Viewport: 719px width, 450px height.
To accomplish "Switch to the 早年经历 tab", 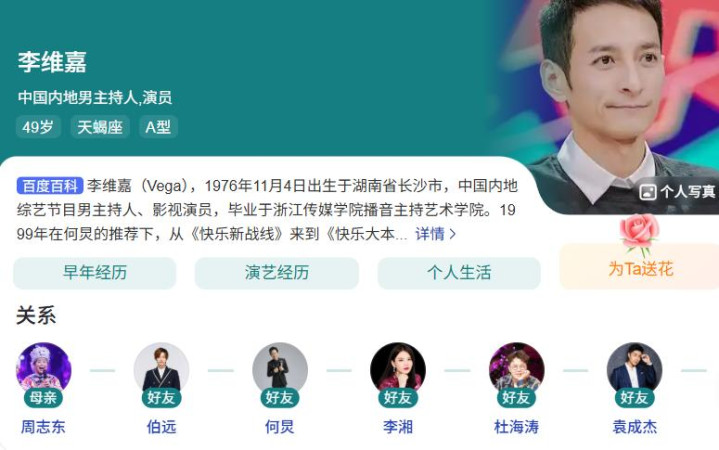I will [94, 273].
